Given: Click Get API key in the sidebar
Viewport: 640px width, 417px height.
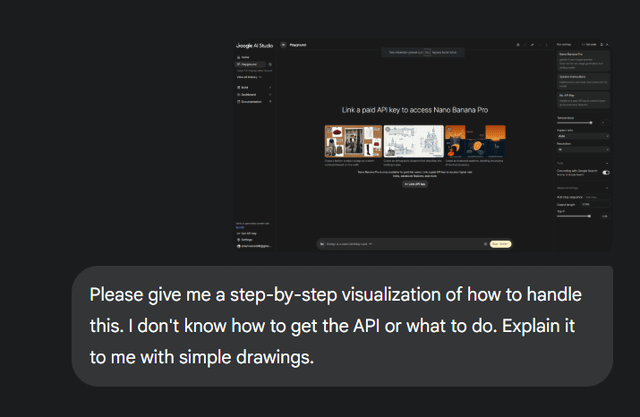Looking at the screenshot, I should click(x=250, y=232).
